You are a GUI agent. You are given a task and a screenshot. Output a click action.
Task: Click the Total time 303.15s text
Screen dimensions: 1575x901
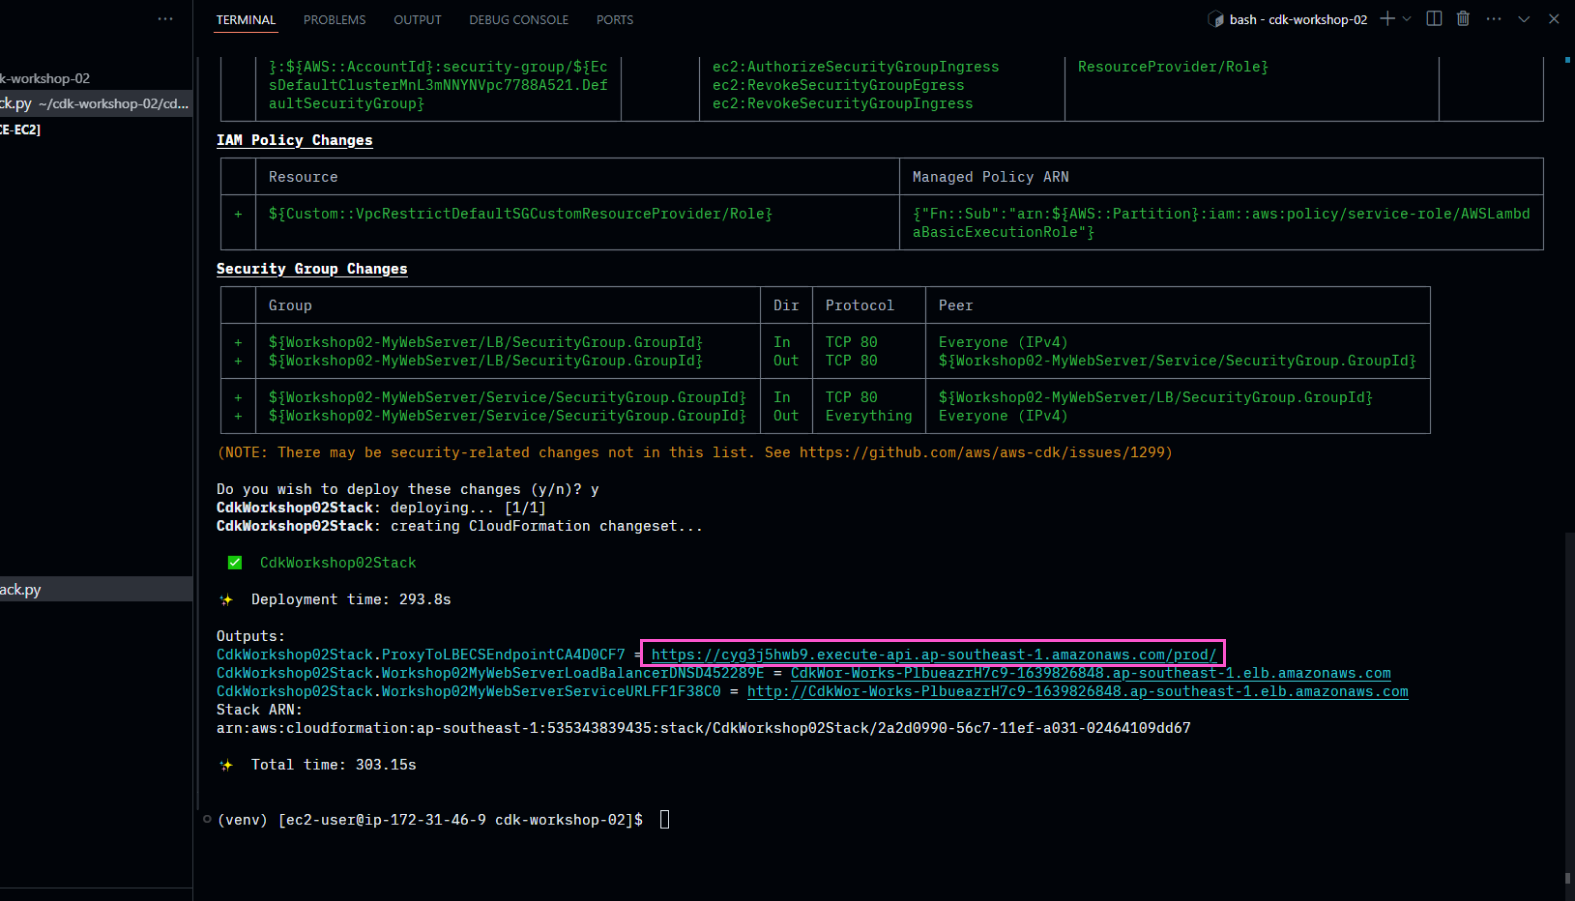click(x=334, y=765)
